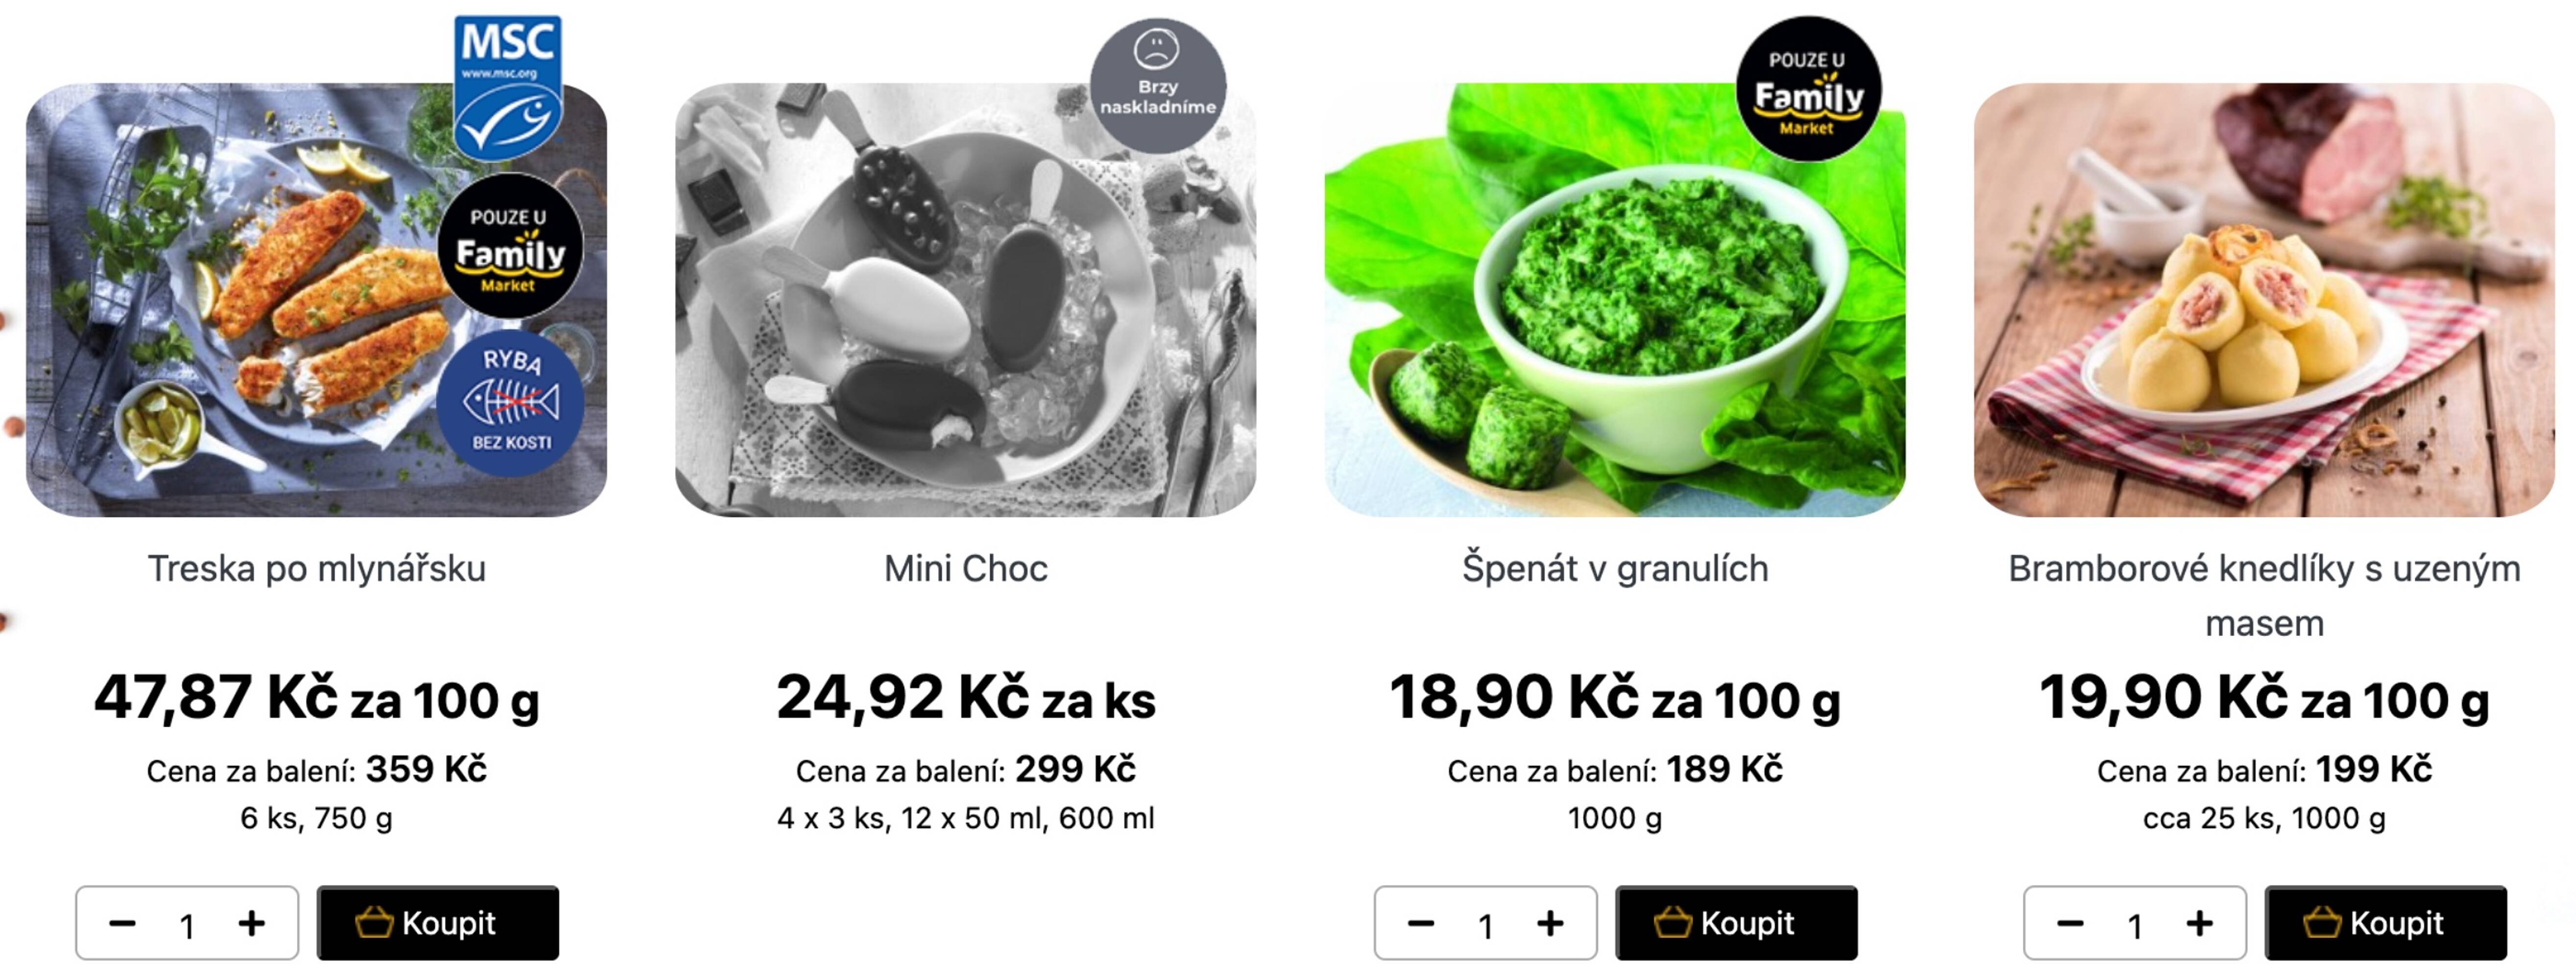
Task: Increase quantity for Treska po mlynářsku
Action: [x=252, y=923]
